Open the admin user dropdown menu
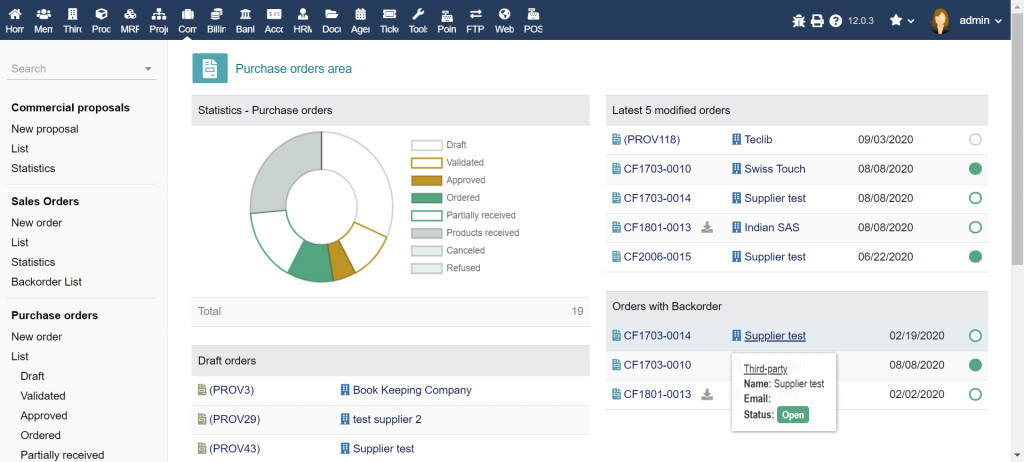 [x=966, y=21]
